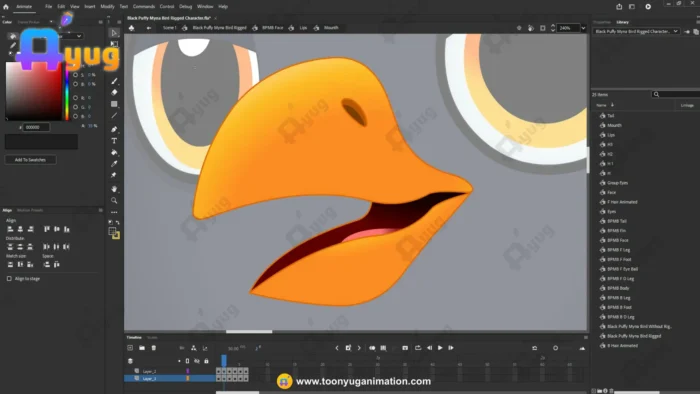Select Layer_2 in the timeline
This screenshot has height=394, width=700.
click(150, 371)
